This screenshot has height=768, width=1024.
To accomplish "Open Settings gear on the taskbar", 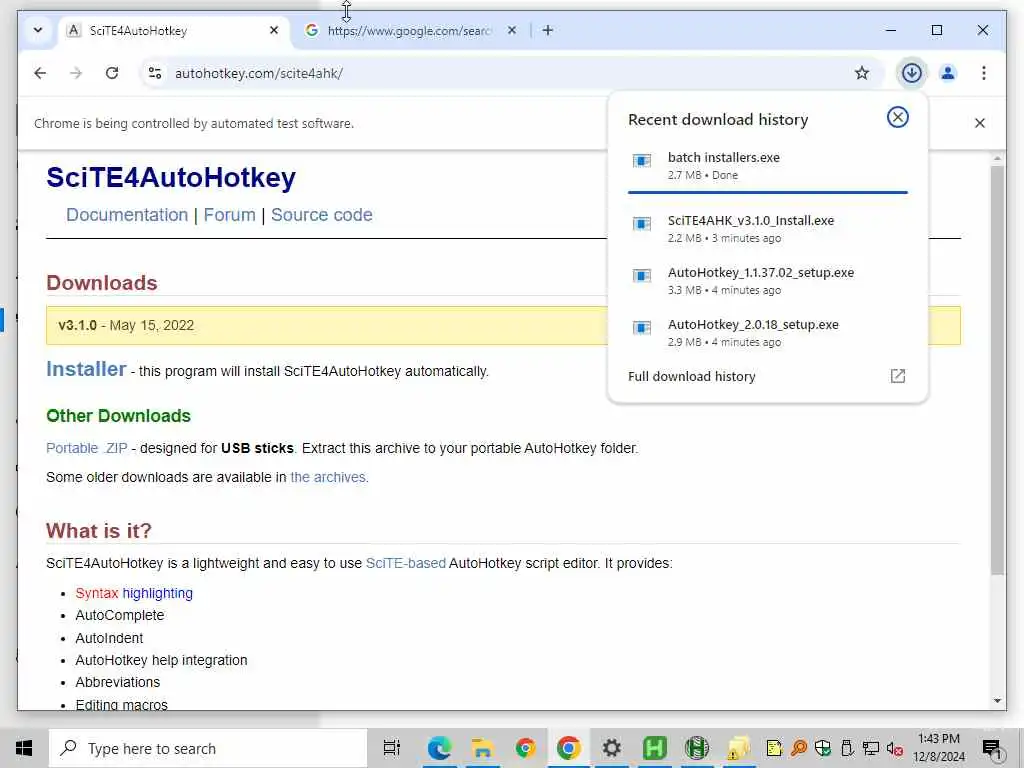I will tap(611, 748).
